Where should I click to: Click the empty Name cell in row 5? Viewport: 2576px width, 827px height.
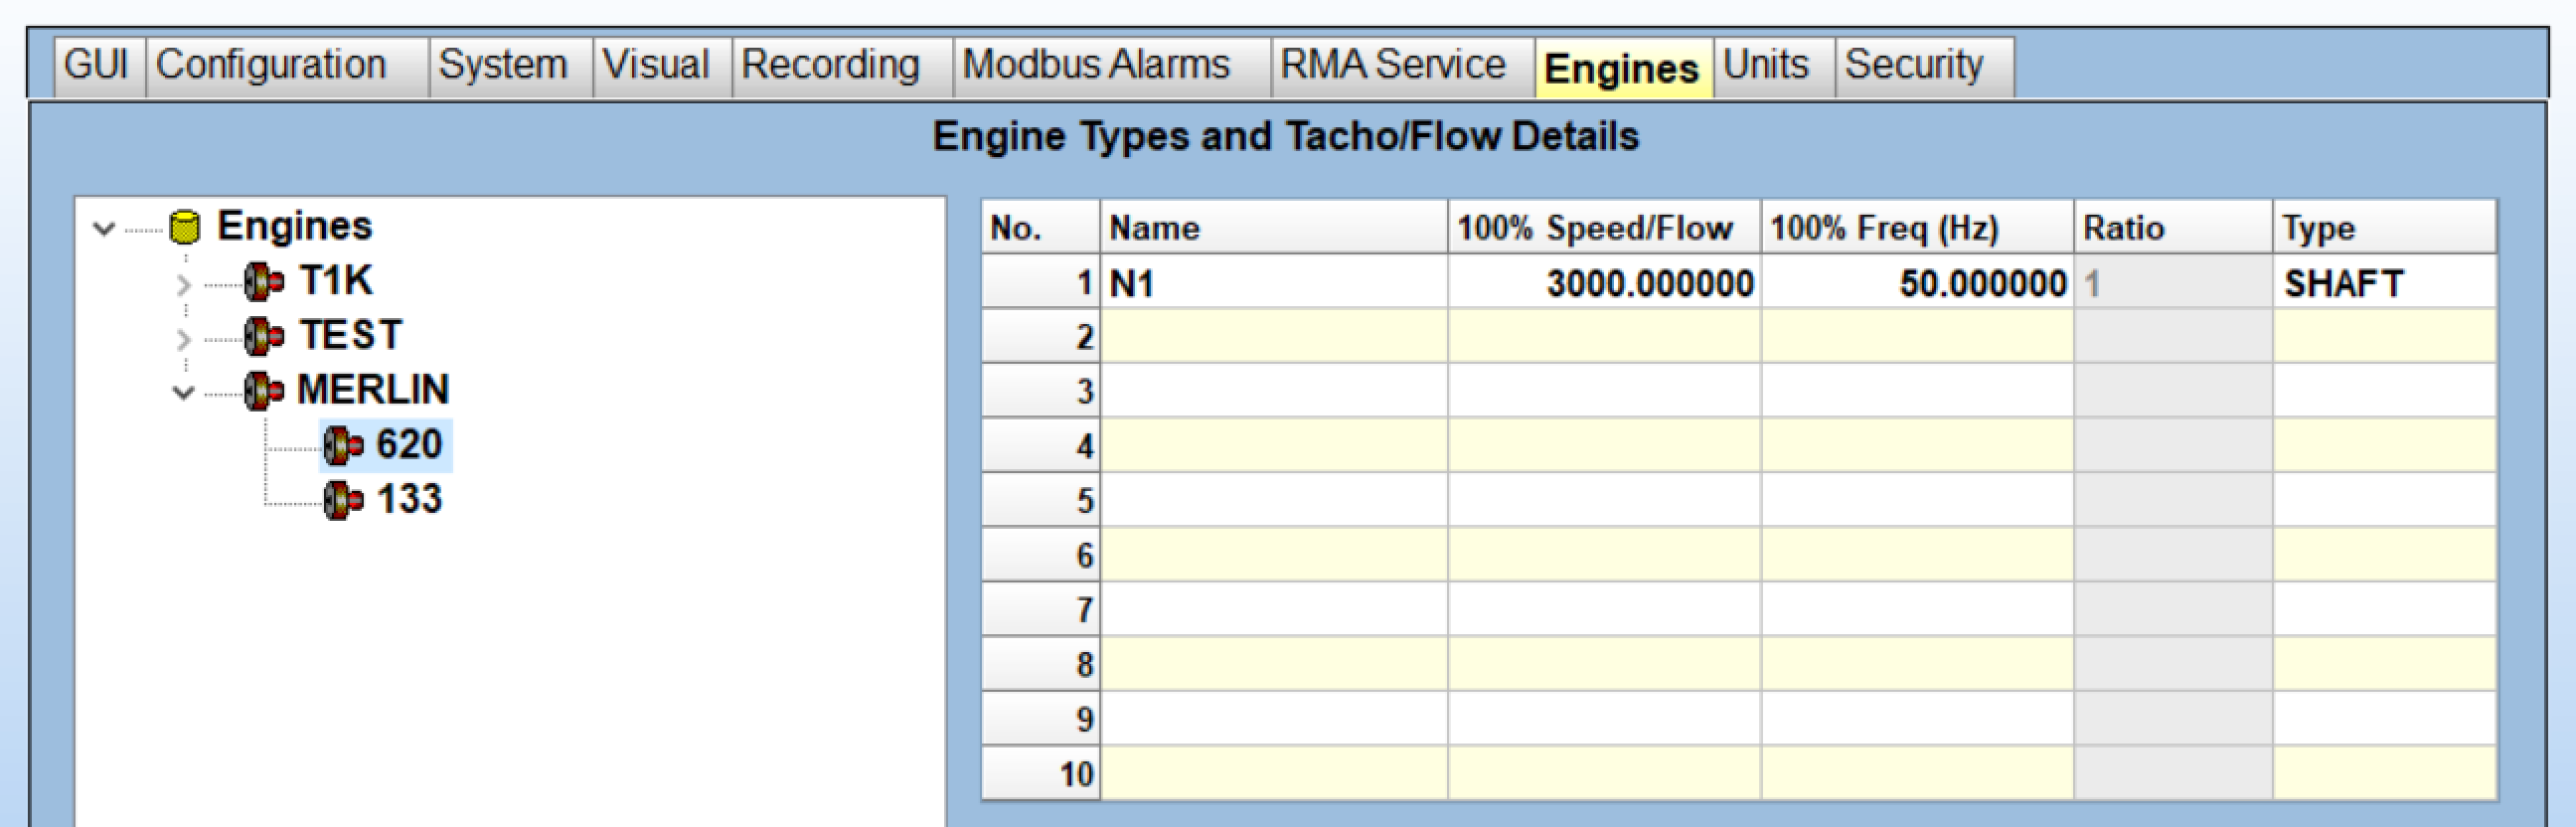[1274, 501]
